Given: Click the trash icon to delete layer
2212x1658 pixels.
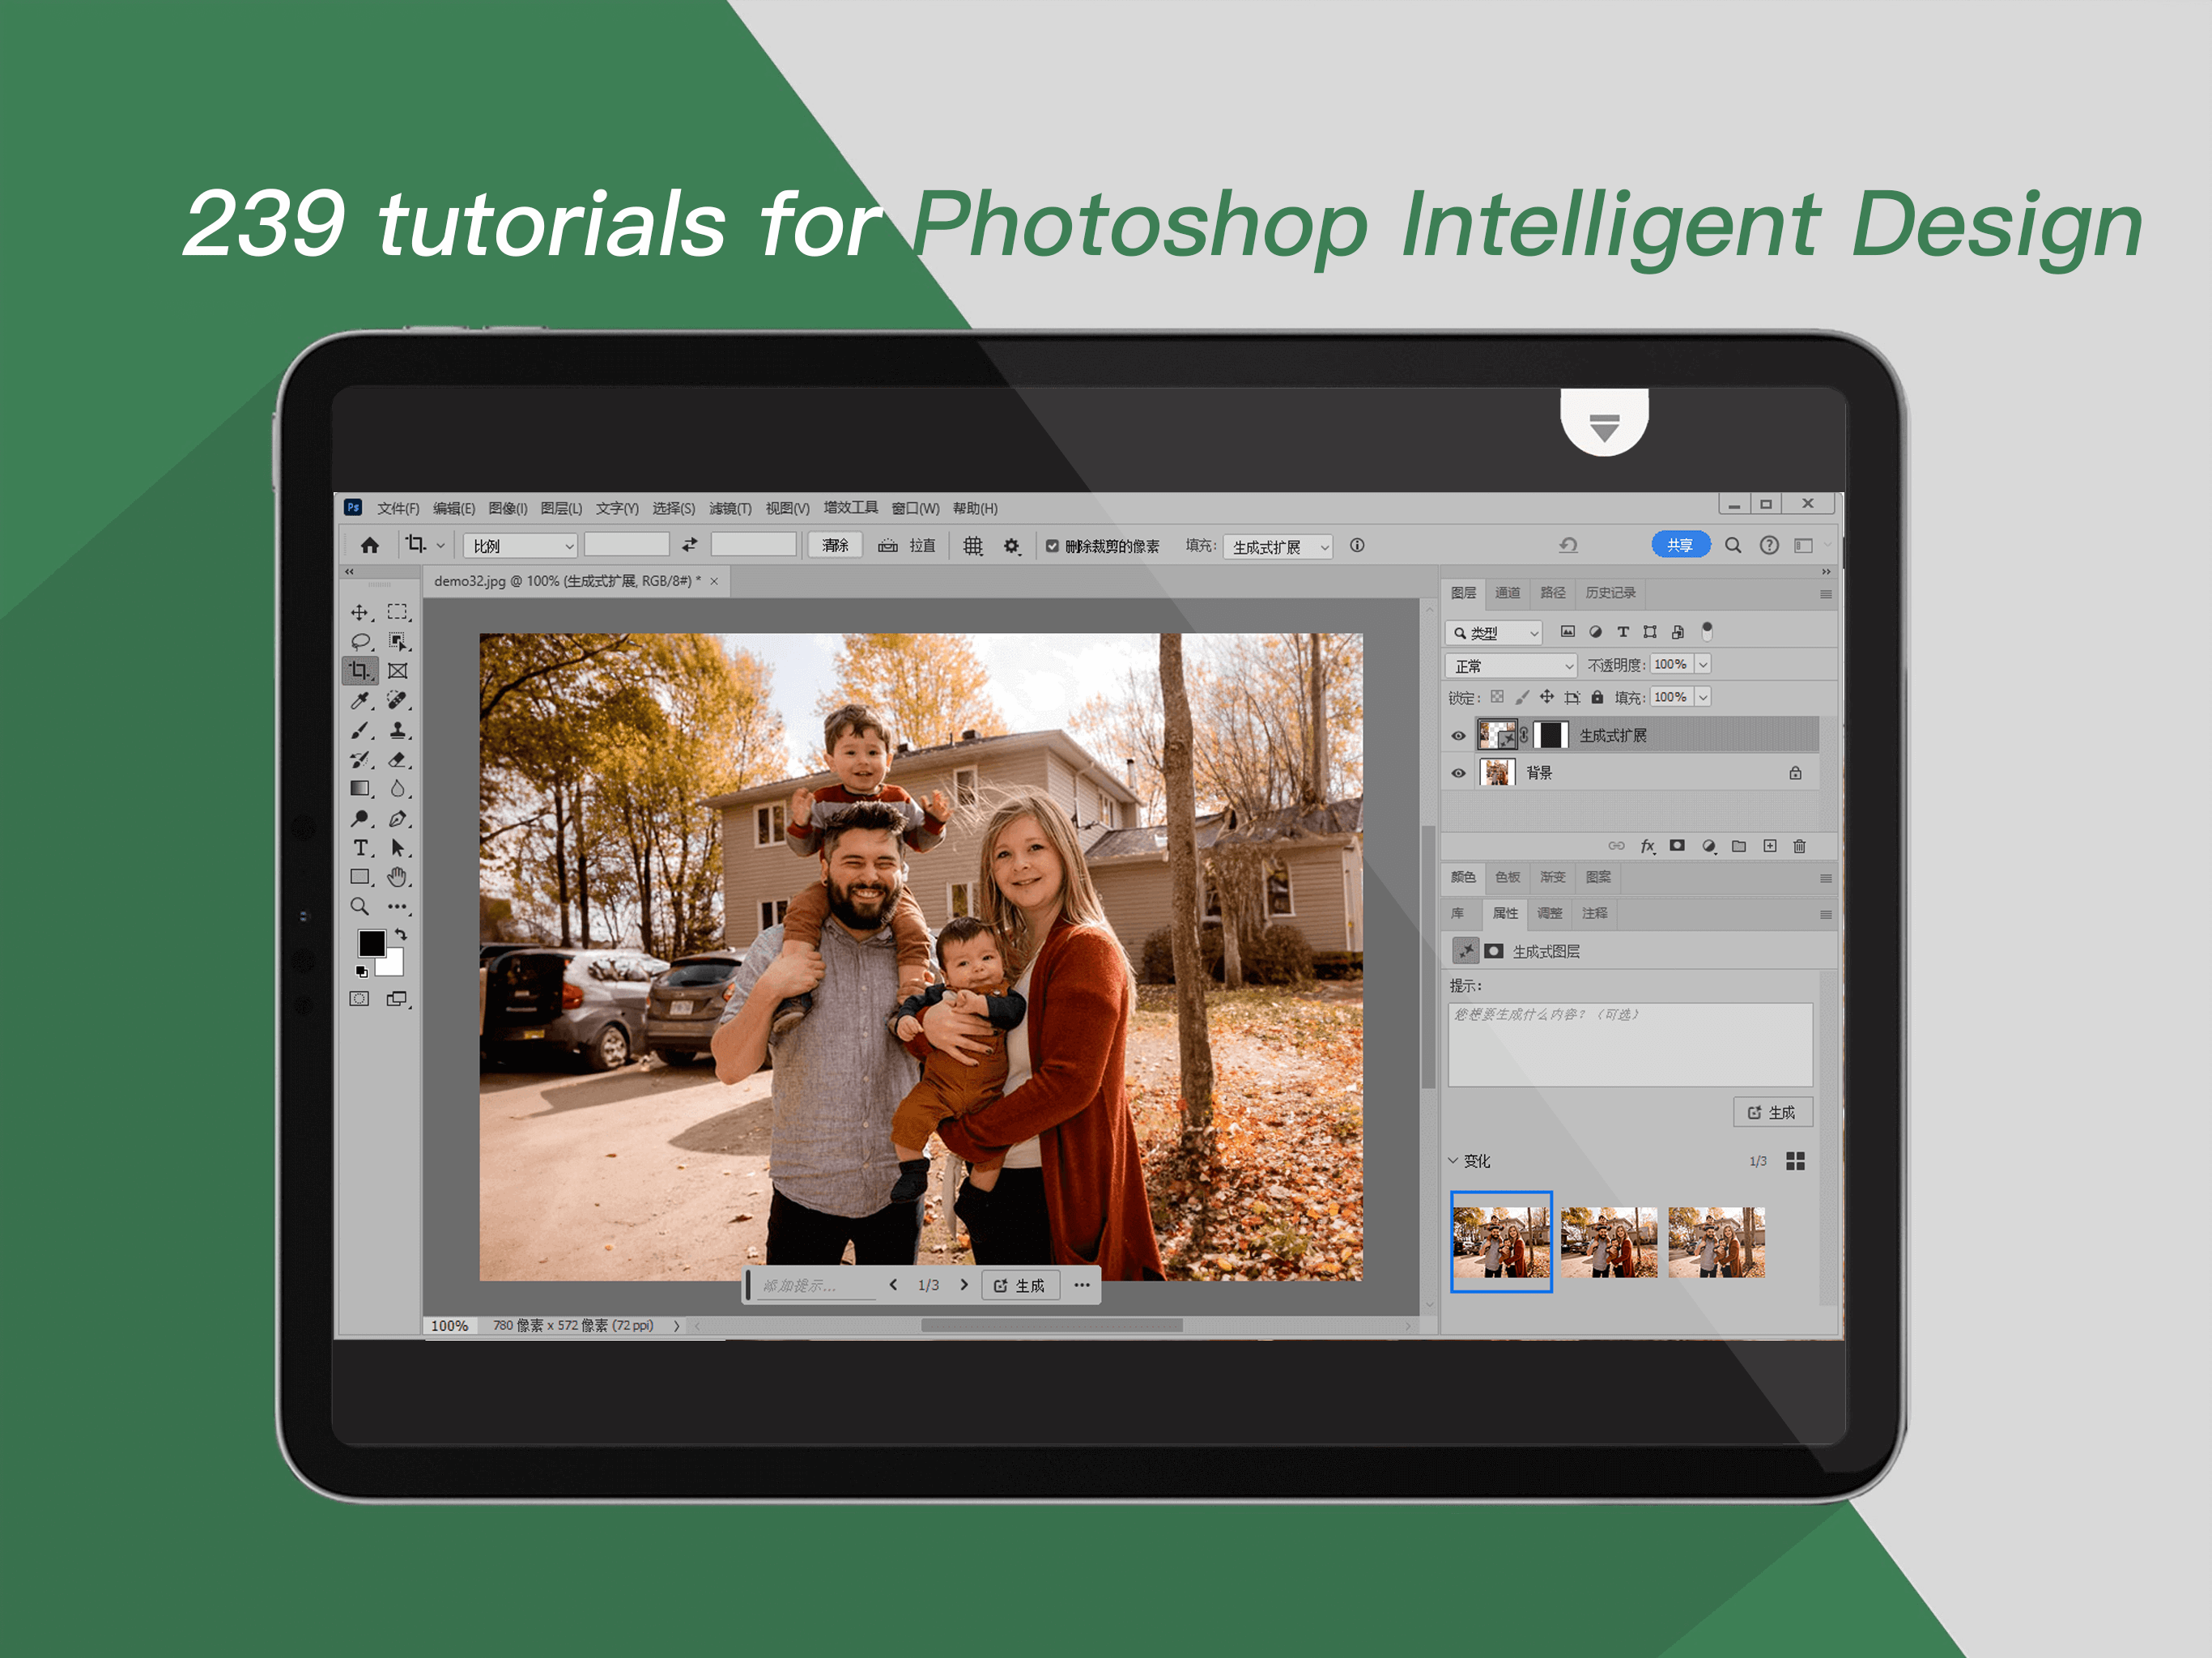Looking at the screenshot, I should pyautogui.click(x=1799, y=846).
